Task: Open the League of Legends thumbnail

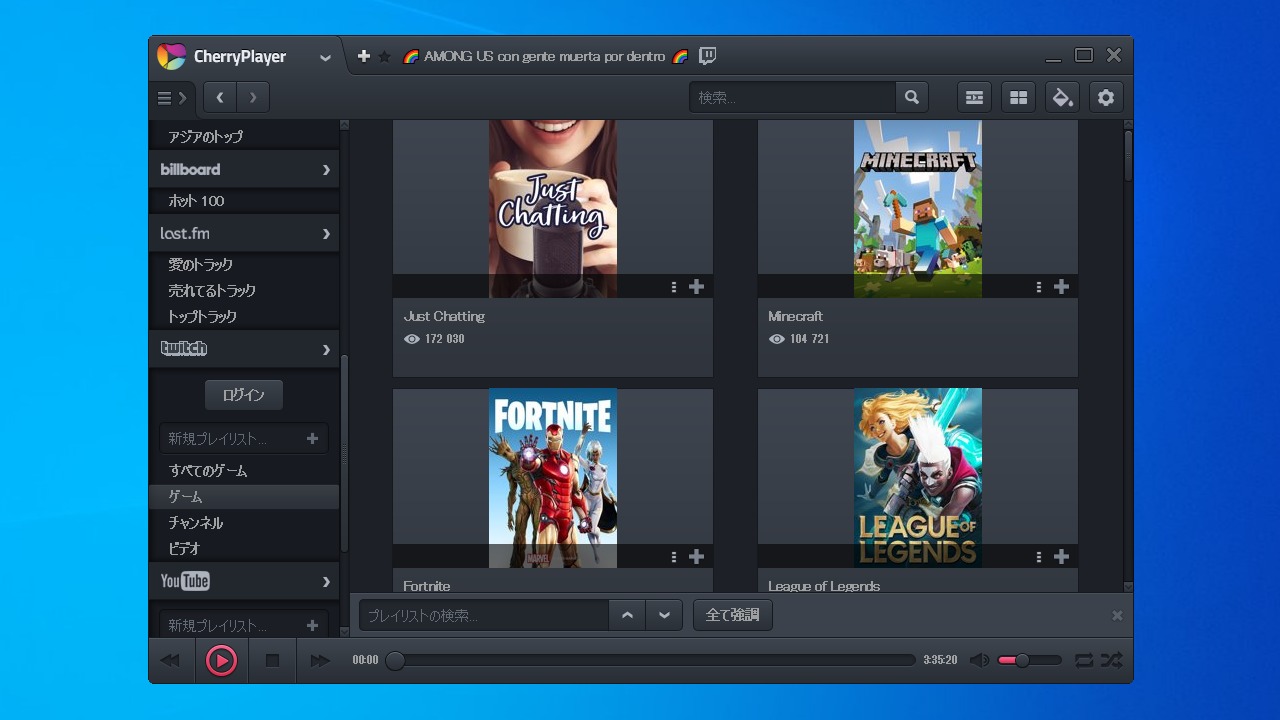Action: 918,478
